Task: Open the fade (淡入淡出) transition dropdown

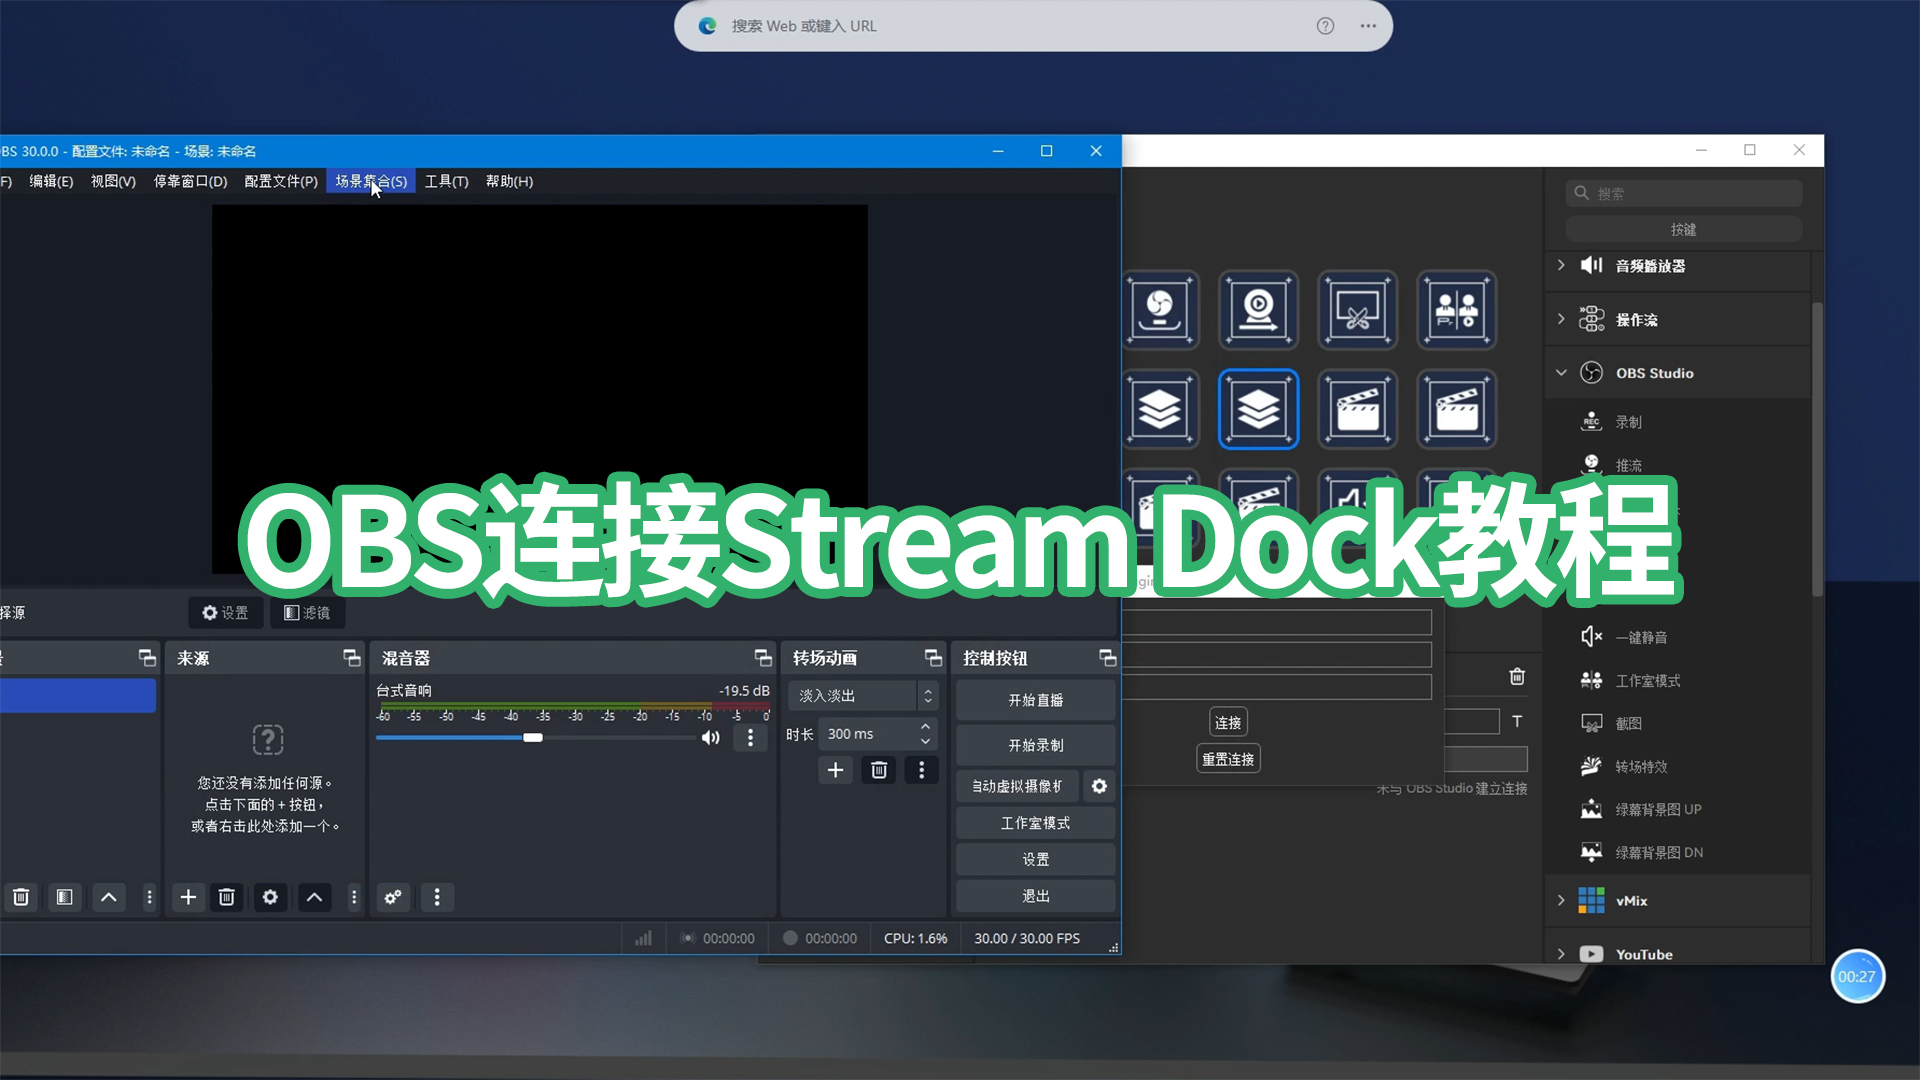Action: tap(862, 696)
